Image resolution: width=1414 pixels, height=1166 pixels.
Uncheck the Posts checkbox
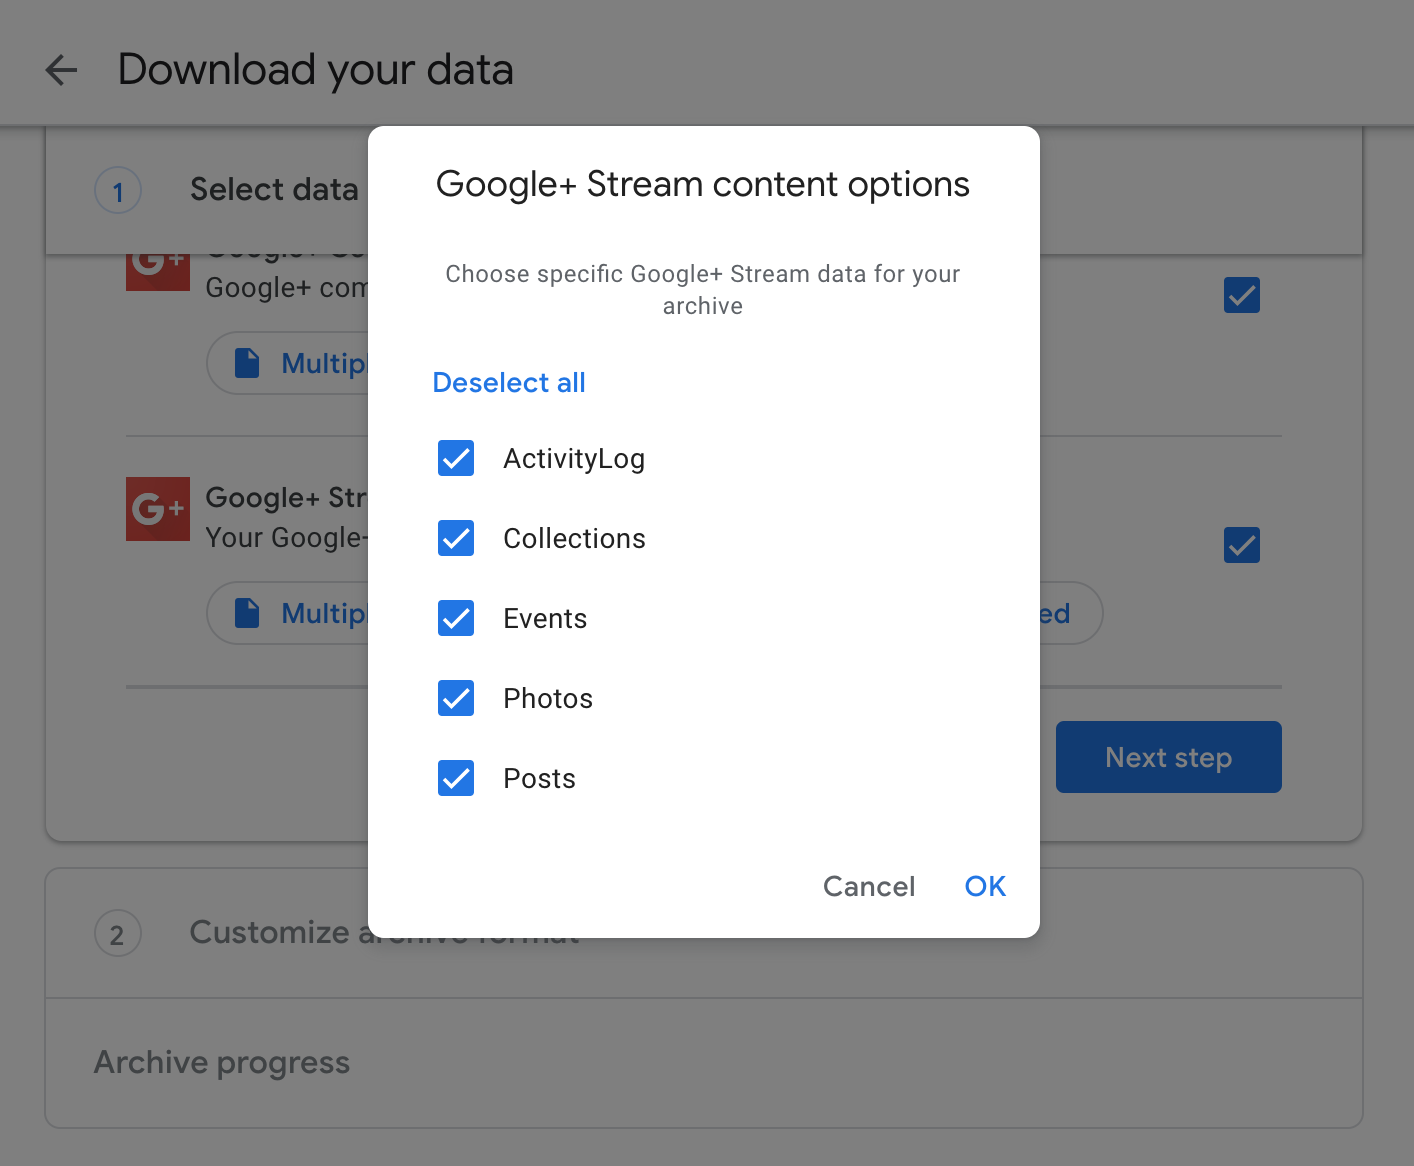click(456, 778)
